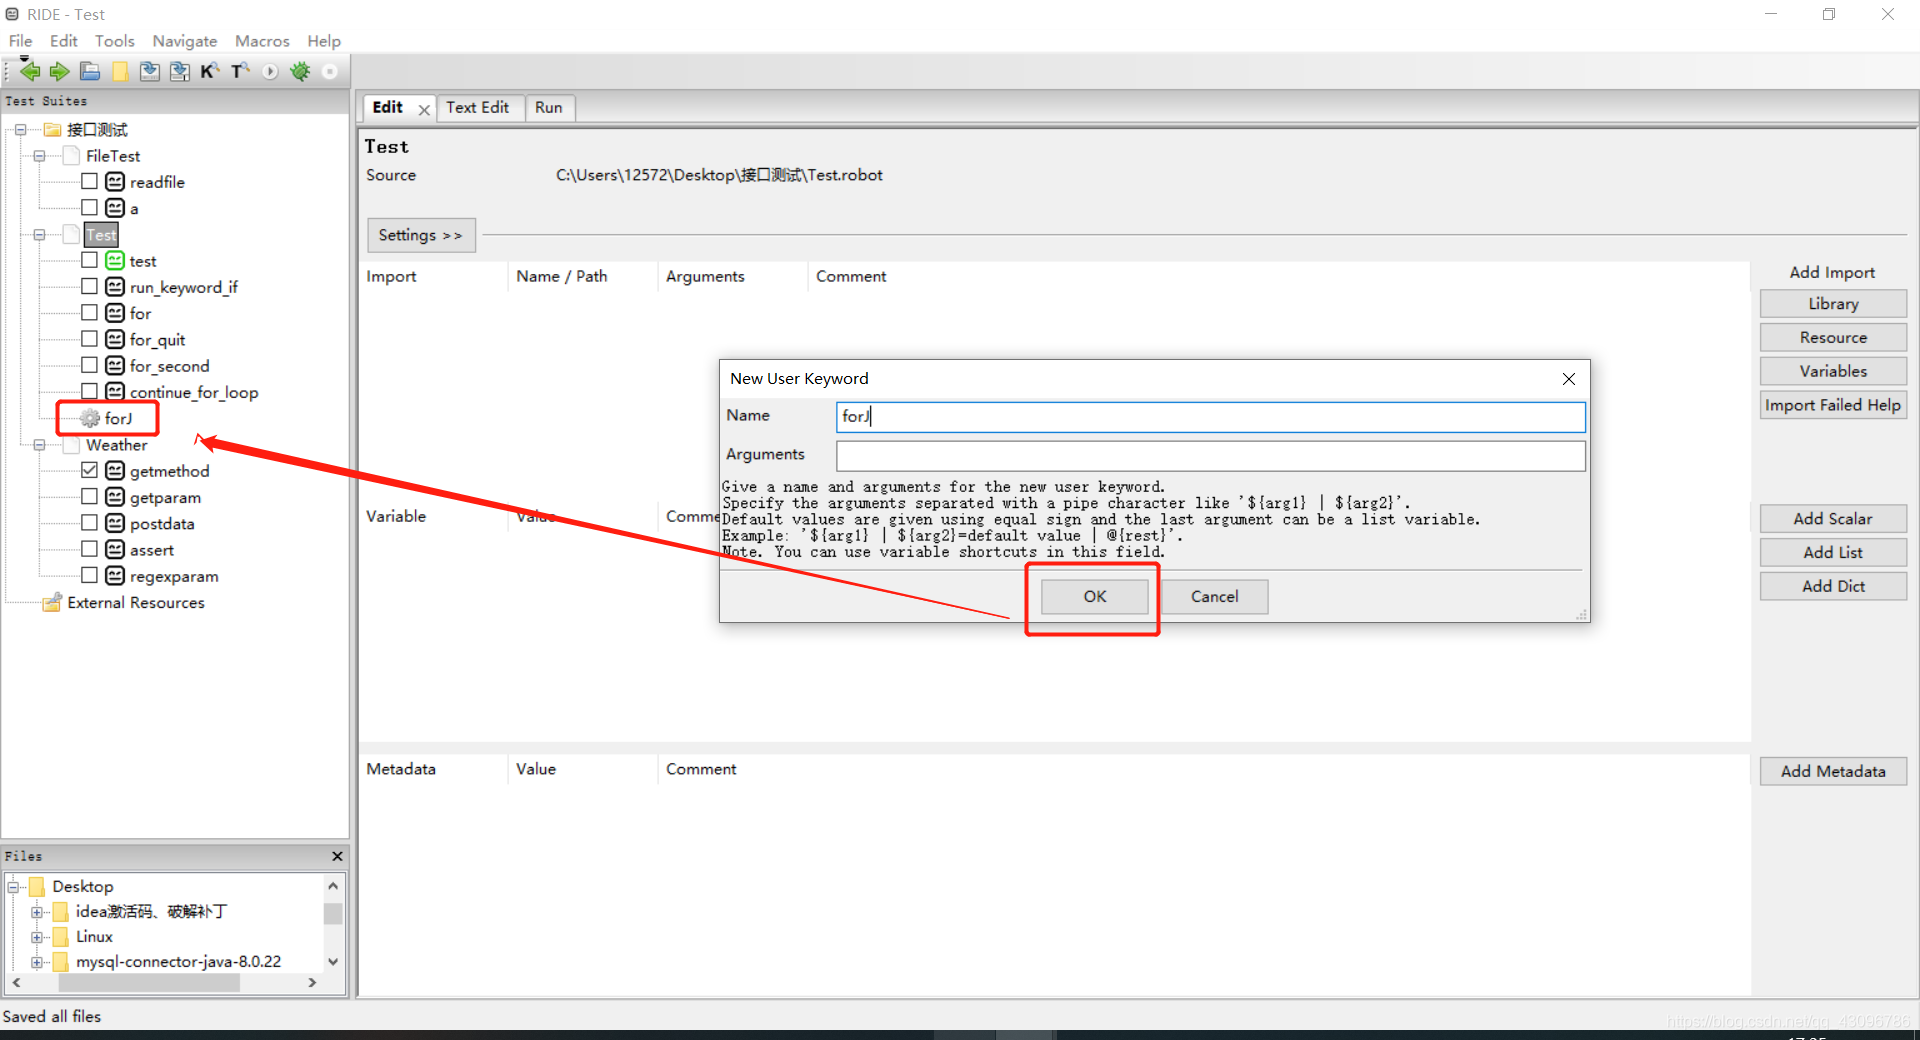1920x1040 pixels.
Task: Click the Add Metadata button
Action: pyautogui.click(x=1833, y=771)
